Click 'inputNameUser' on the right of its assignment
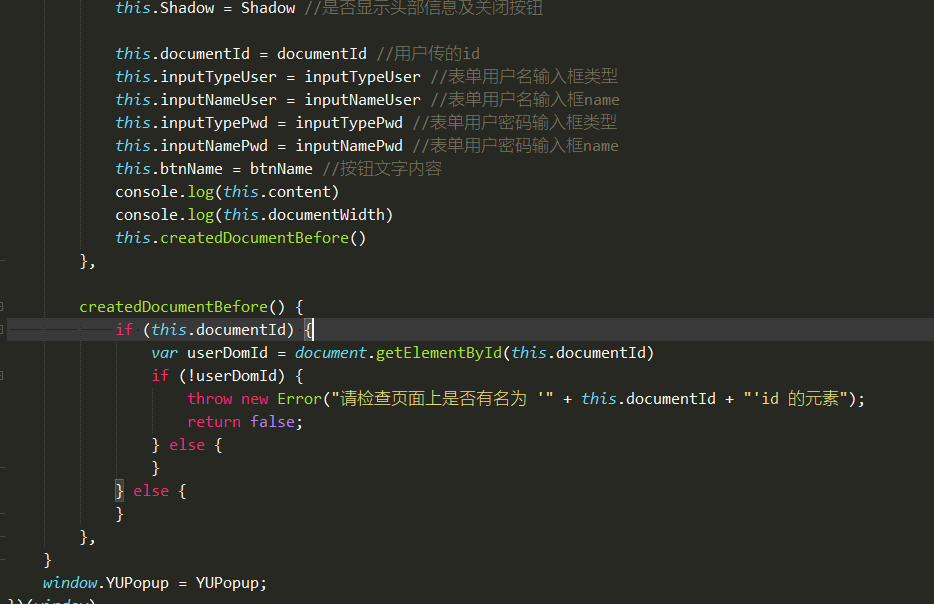The width and height of the screenshot is (934, 604). click(x=362, y=99)
